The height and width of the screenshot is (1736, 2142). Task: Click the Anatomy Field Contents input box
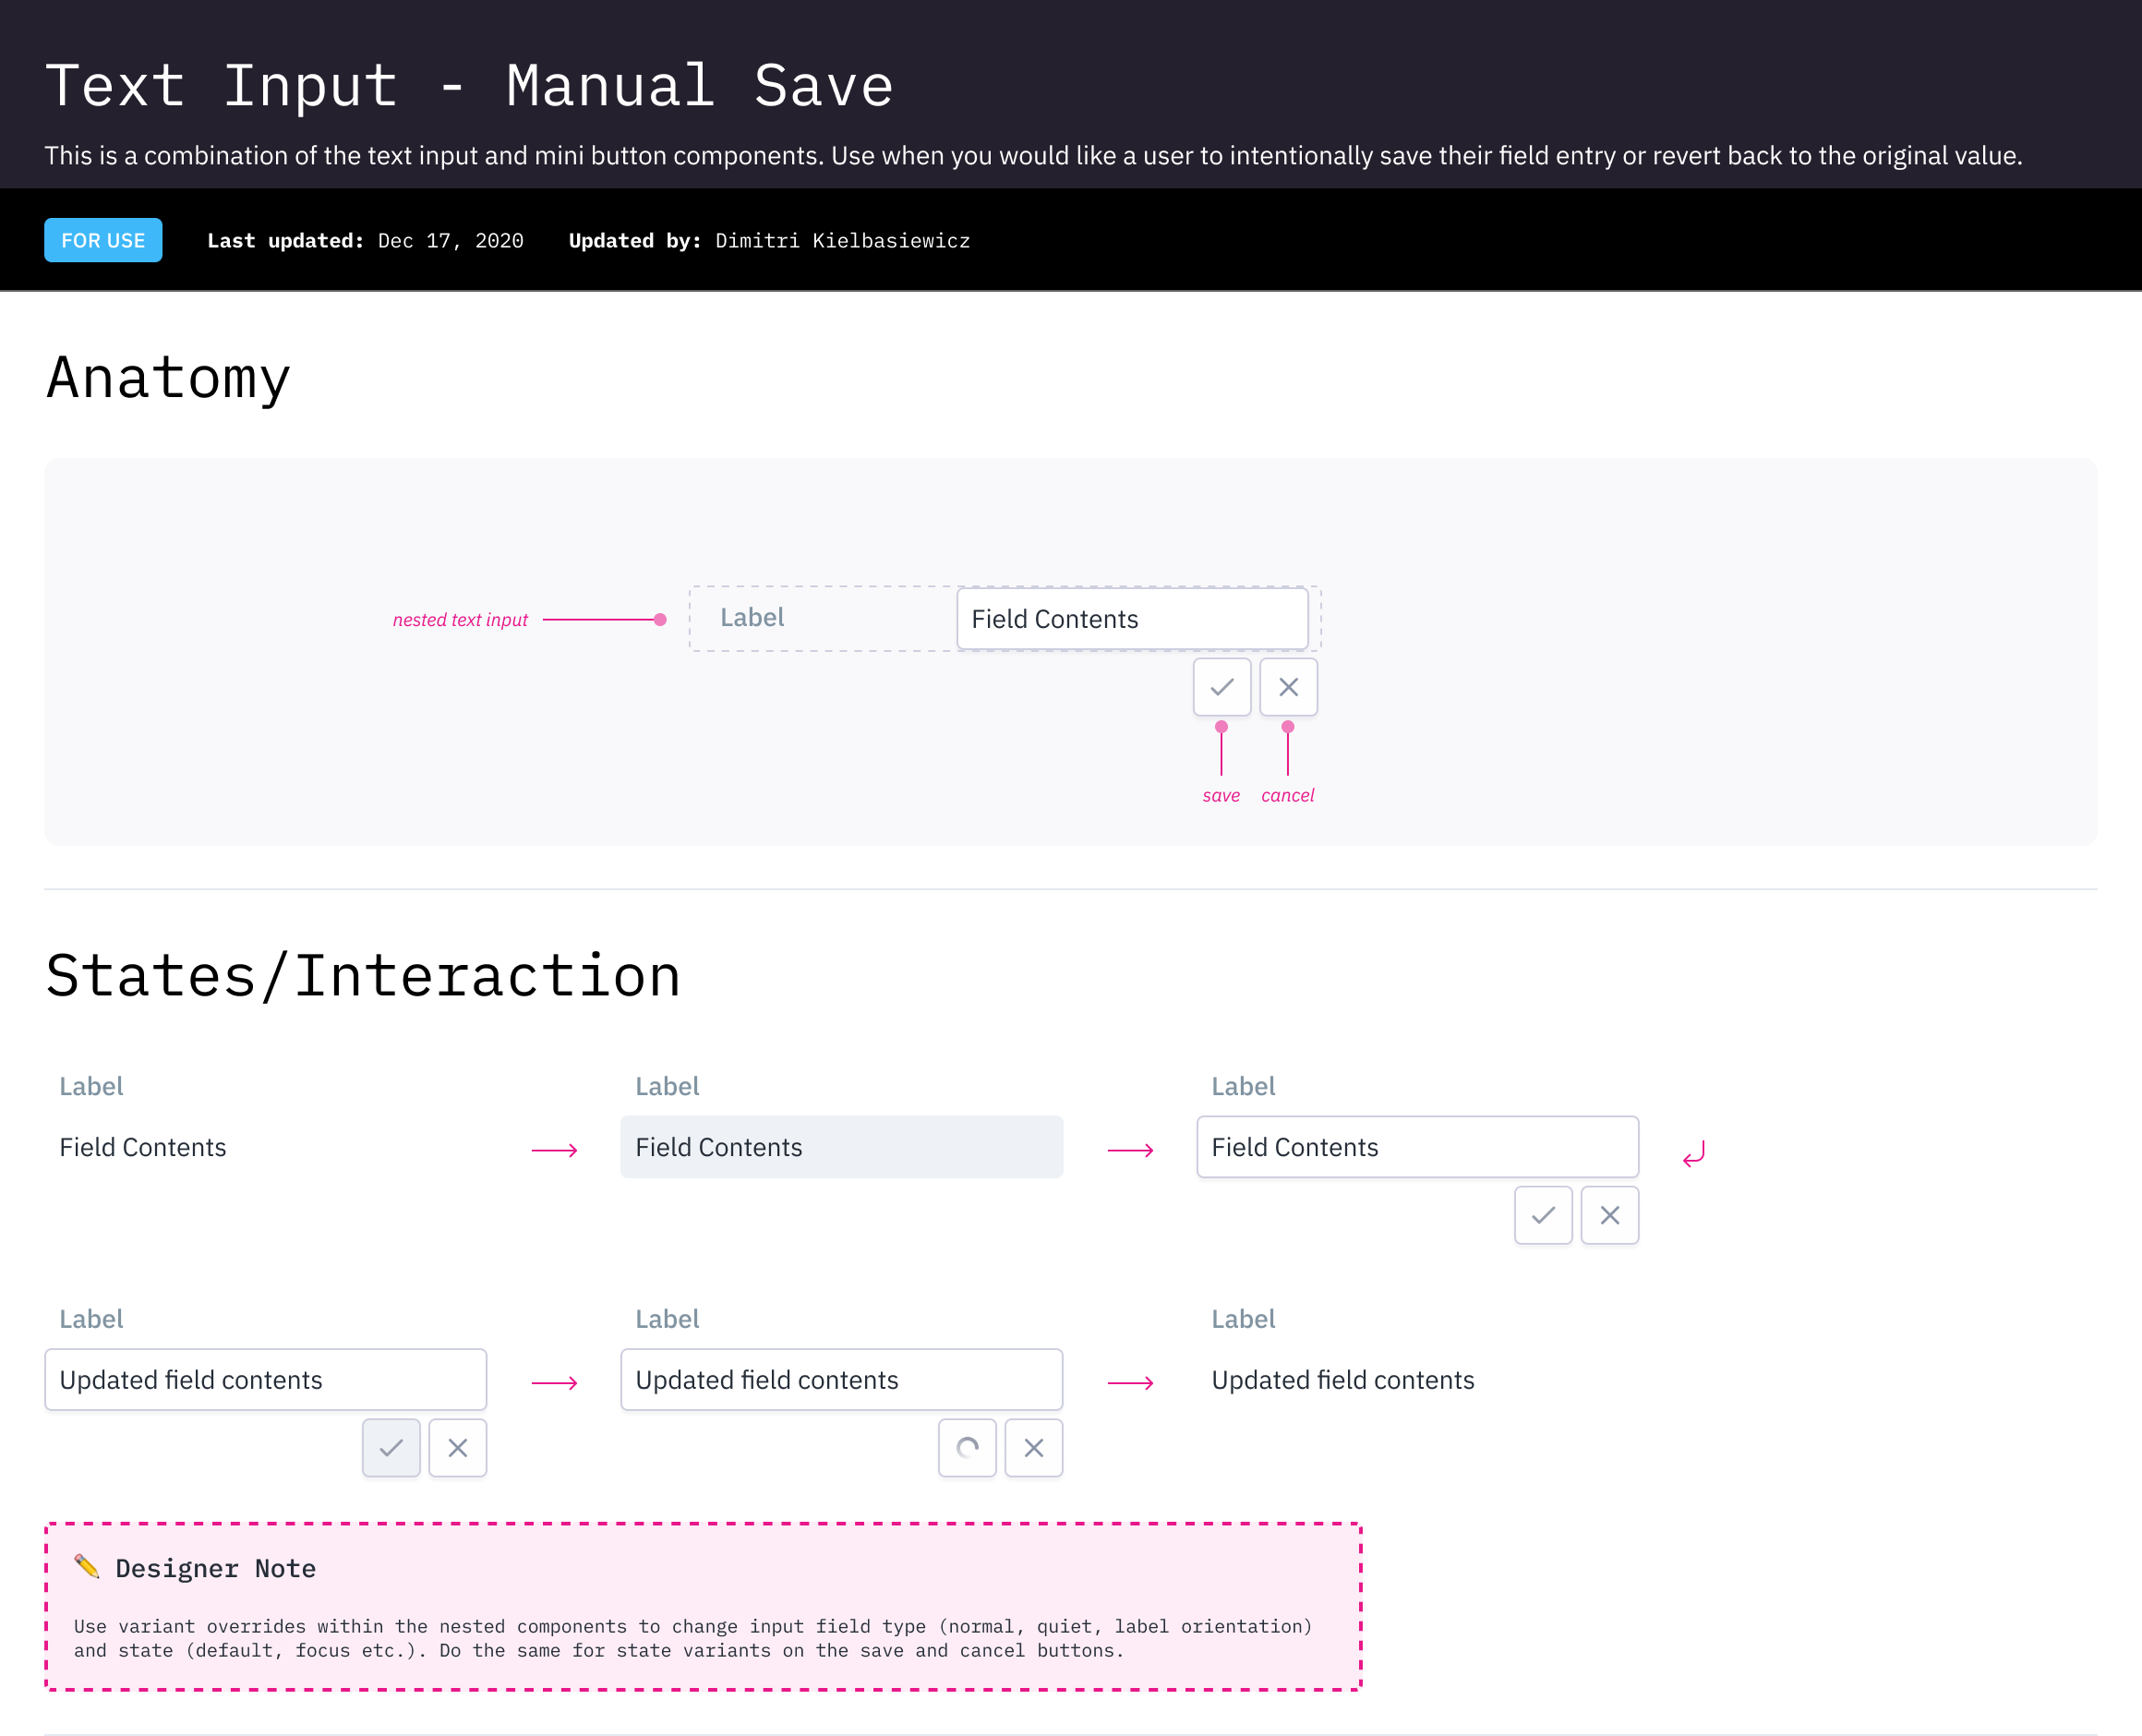point(1131,619)
